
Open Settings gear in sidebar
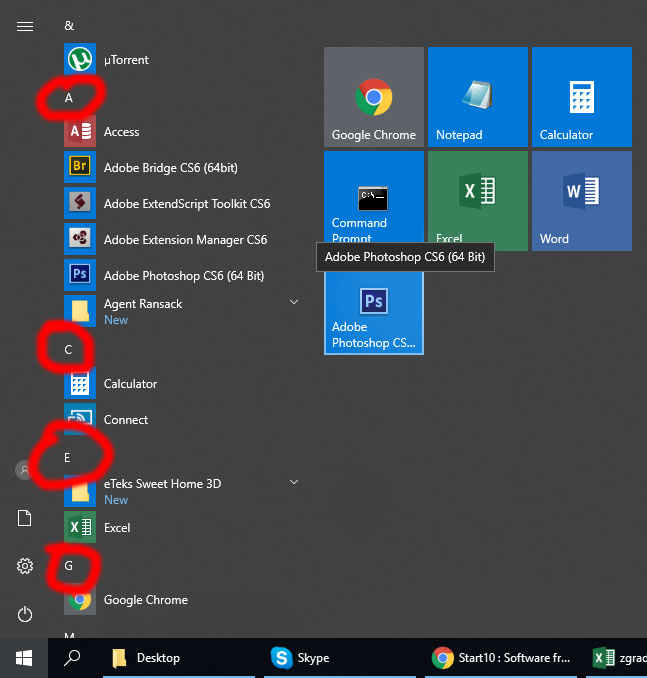click(x=25, y=566)
